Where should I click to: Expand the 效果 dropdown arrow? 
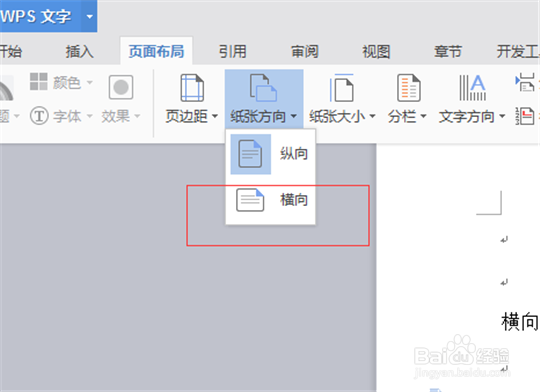pos(137,116)
